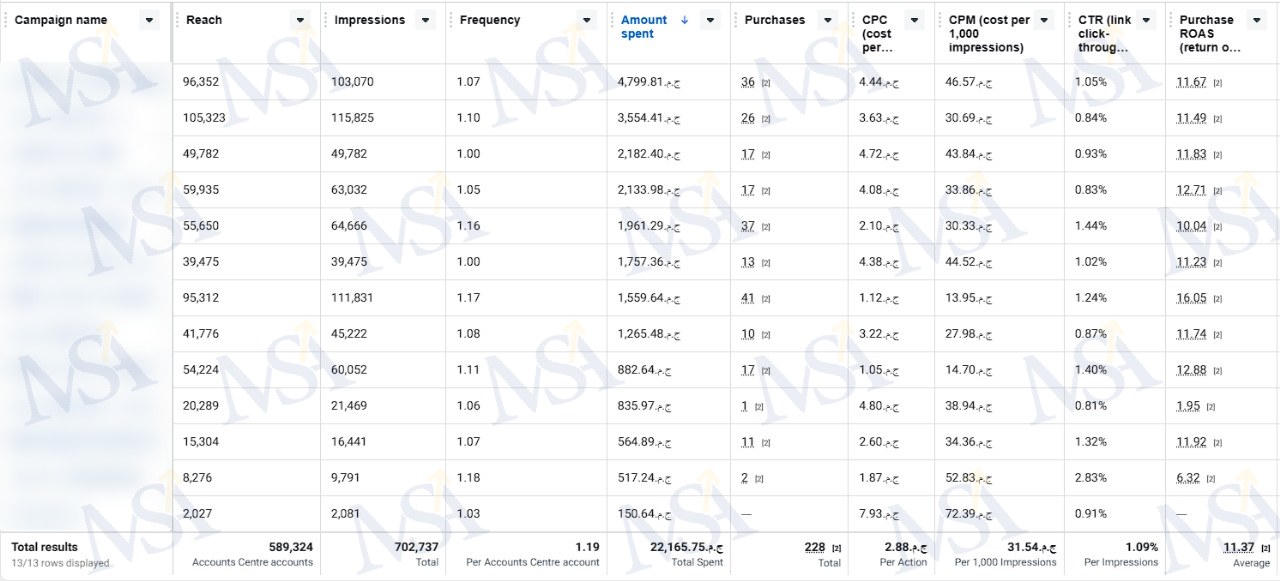Click the CPM value 72.39
The image size is (1280, 581).
click(968, 514)
